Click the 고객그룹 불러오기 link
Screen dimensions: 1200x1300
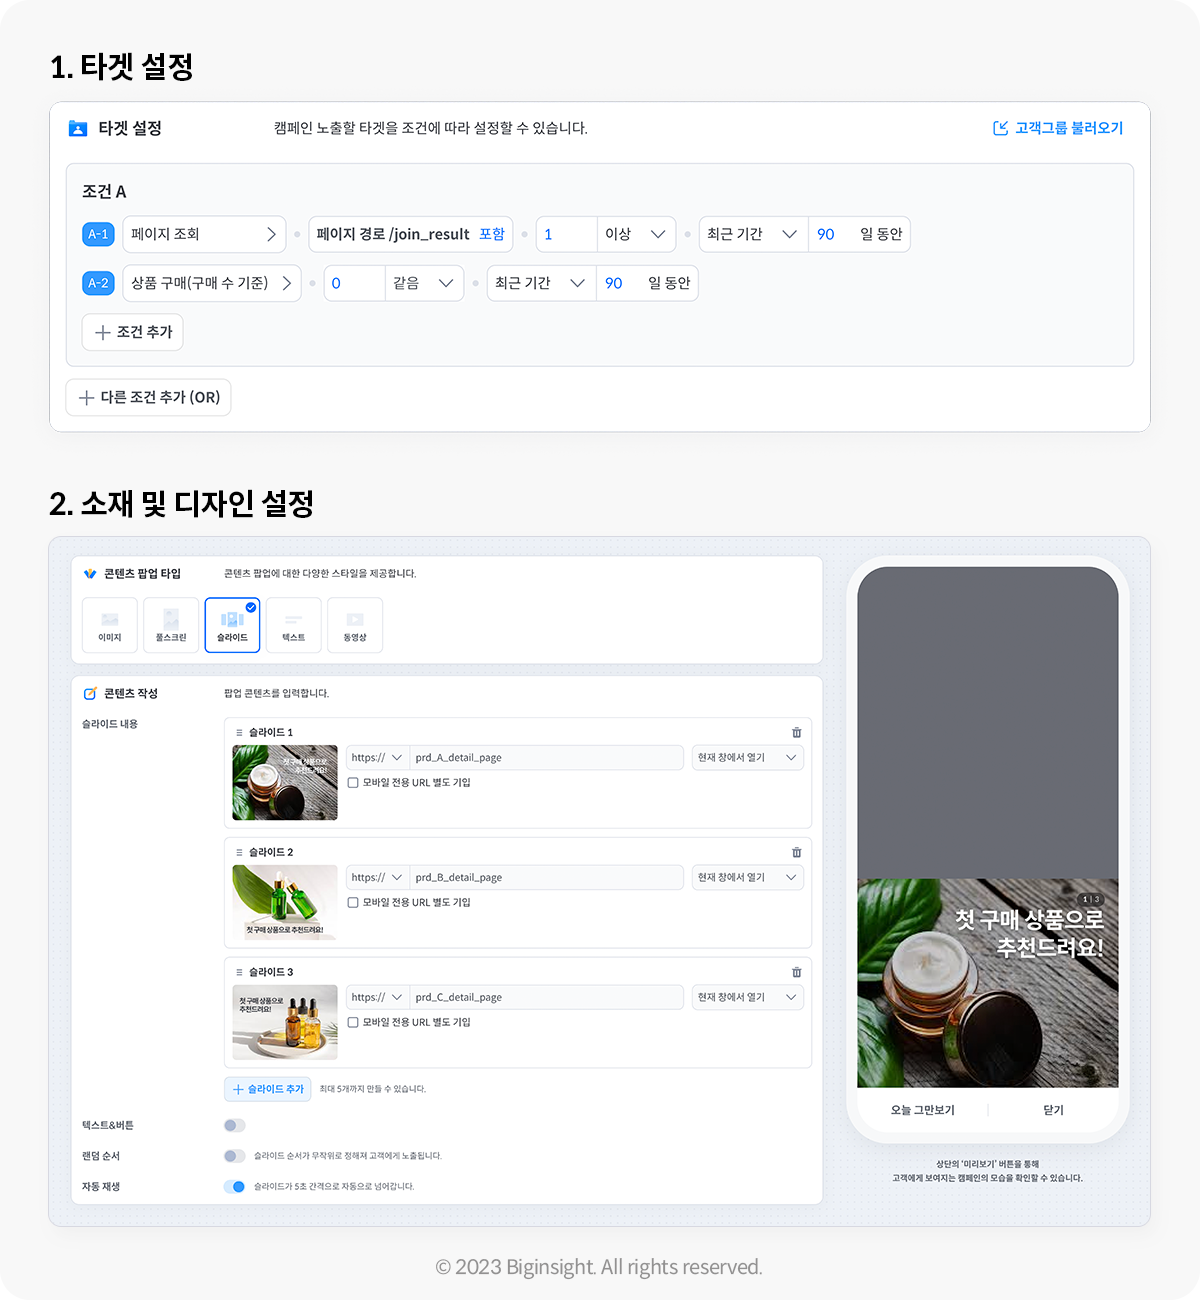tap(1069, 128)
